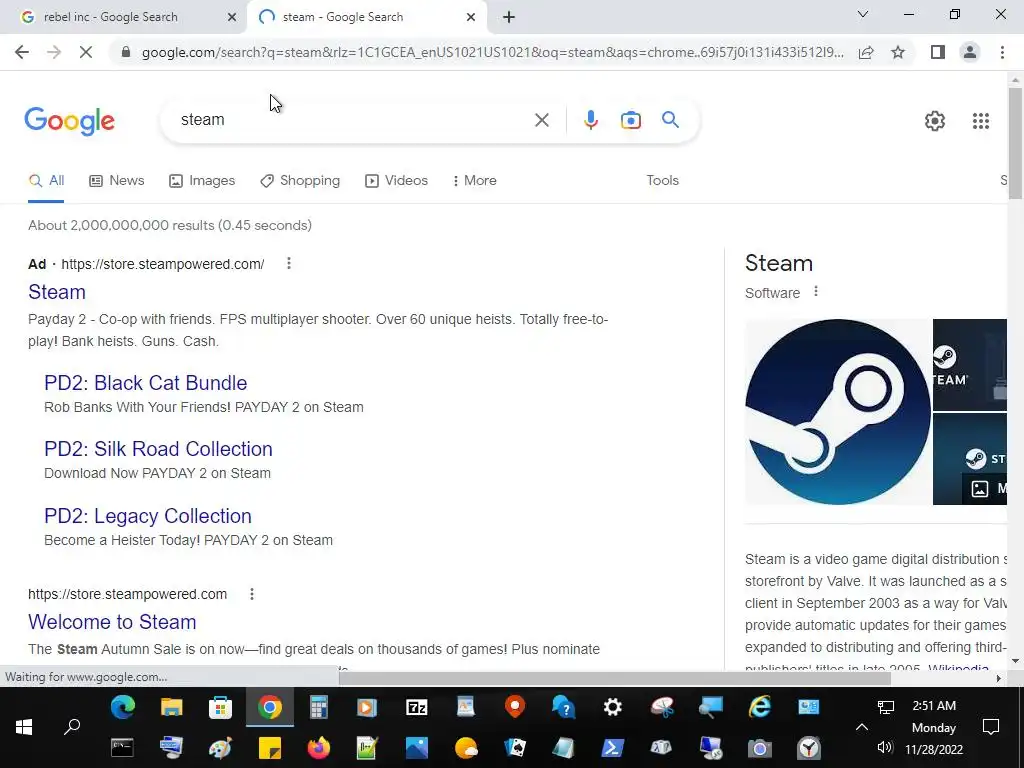This screenshot has width=1024, height=768.
Task: Open Calculator from the taskbar
Action: (318, 707)
